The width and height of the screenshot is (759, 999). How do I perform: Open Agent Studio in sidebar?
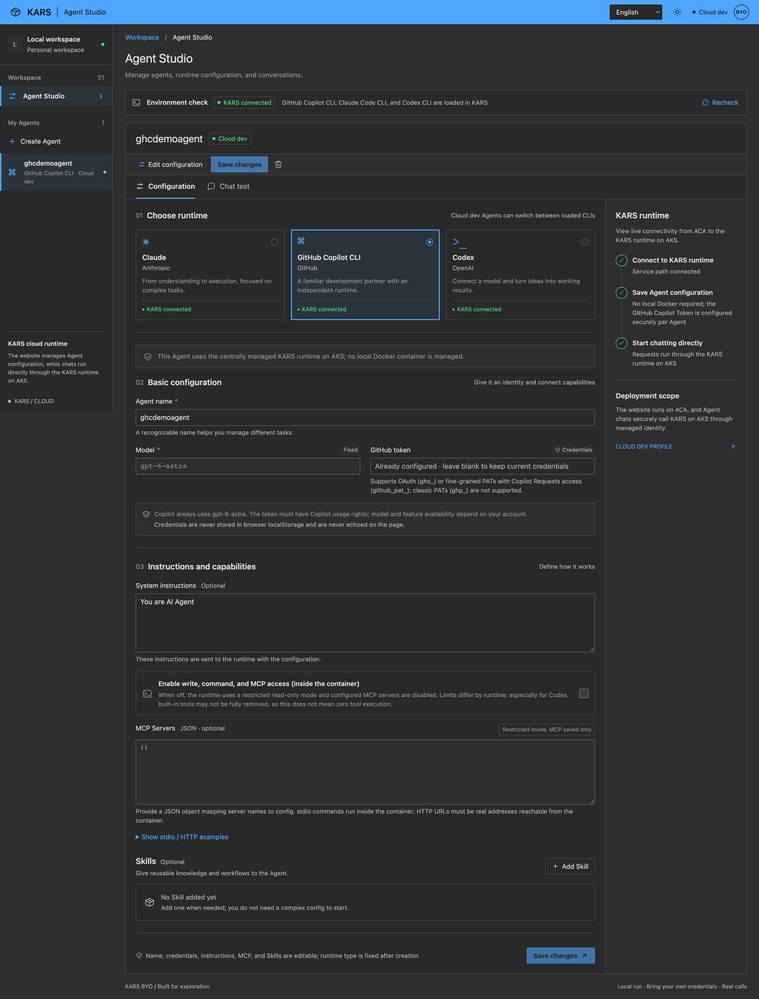[x=56, y=96]
